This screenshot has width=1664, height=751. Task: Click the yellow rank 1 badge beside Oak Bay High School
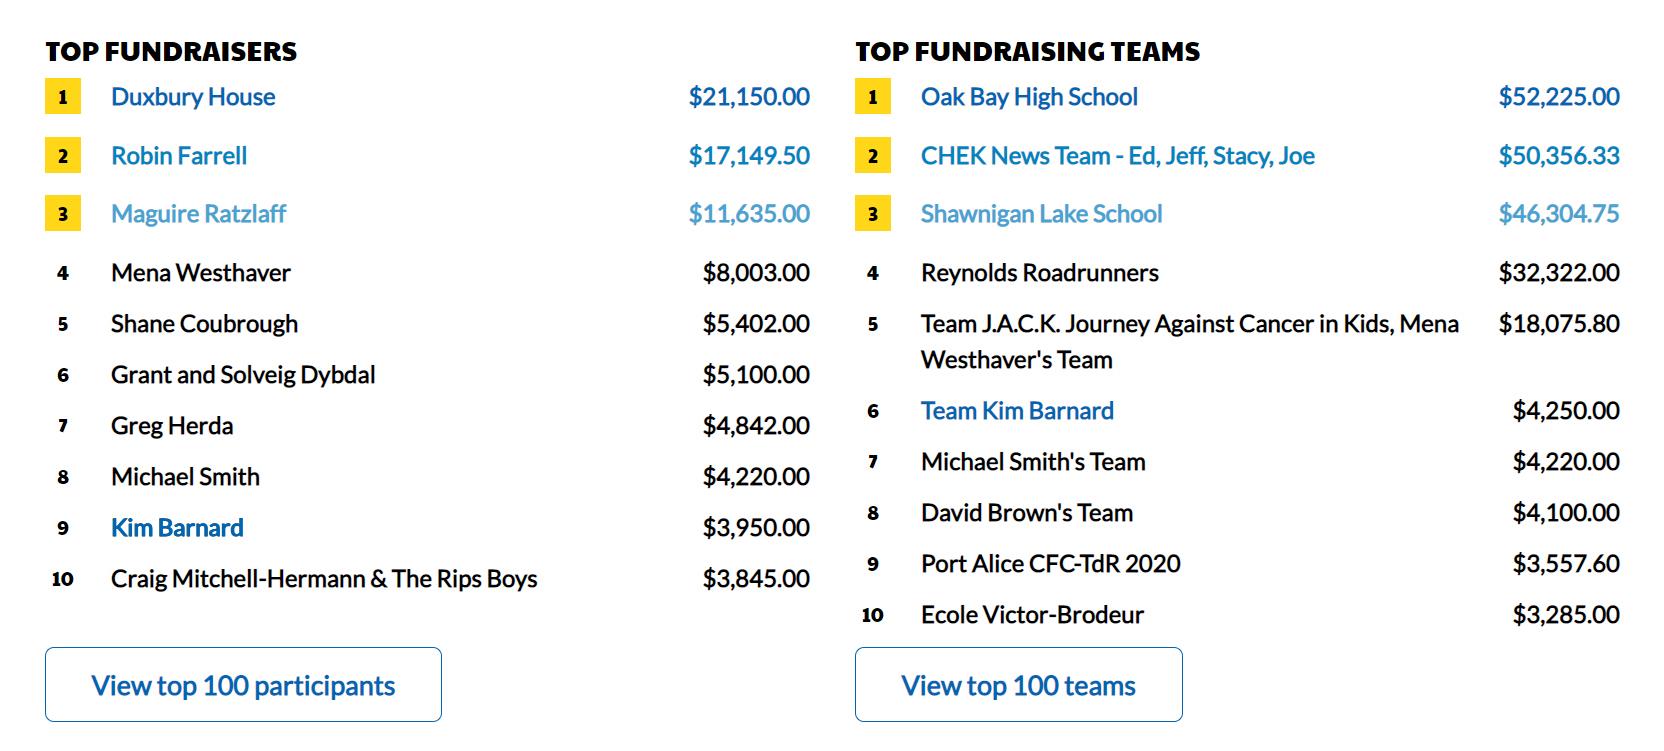coord(873,97)
